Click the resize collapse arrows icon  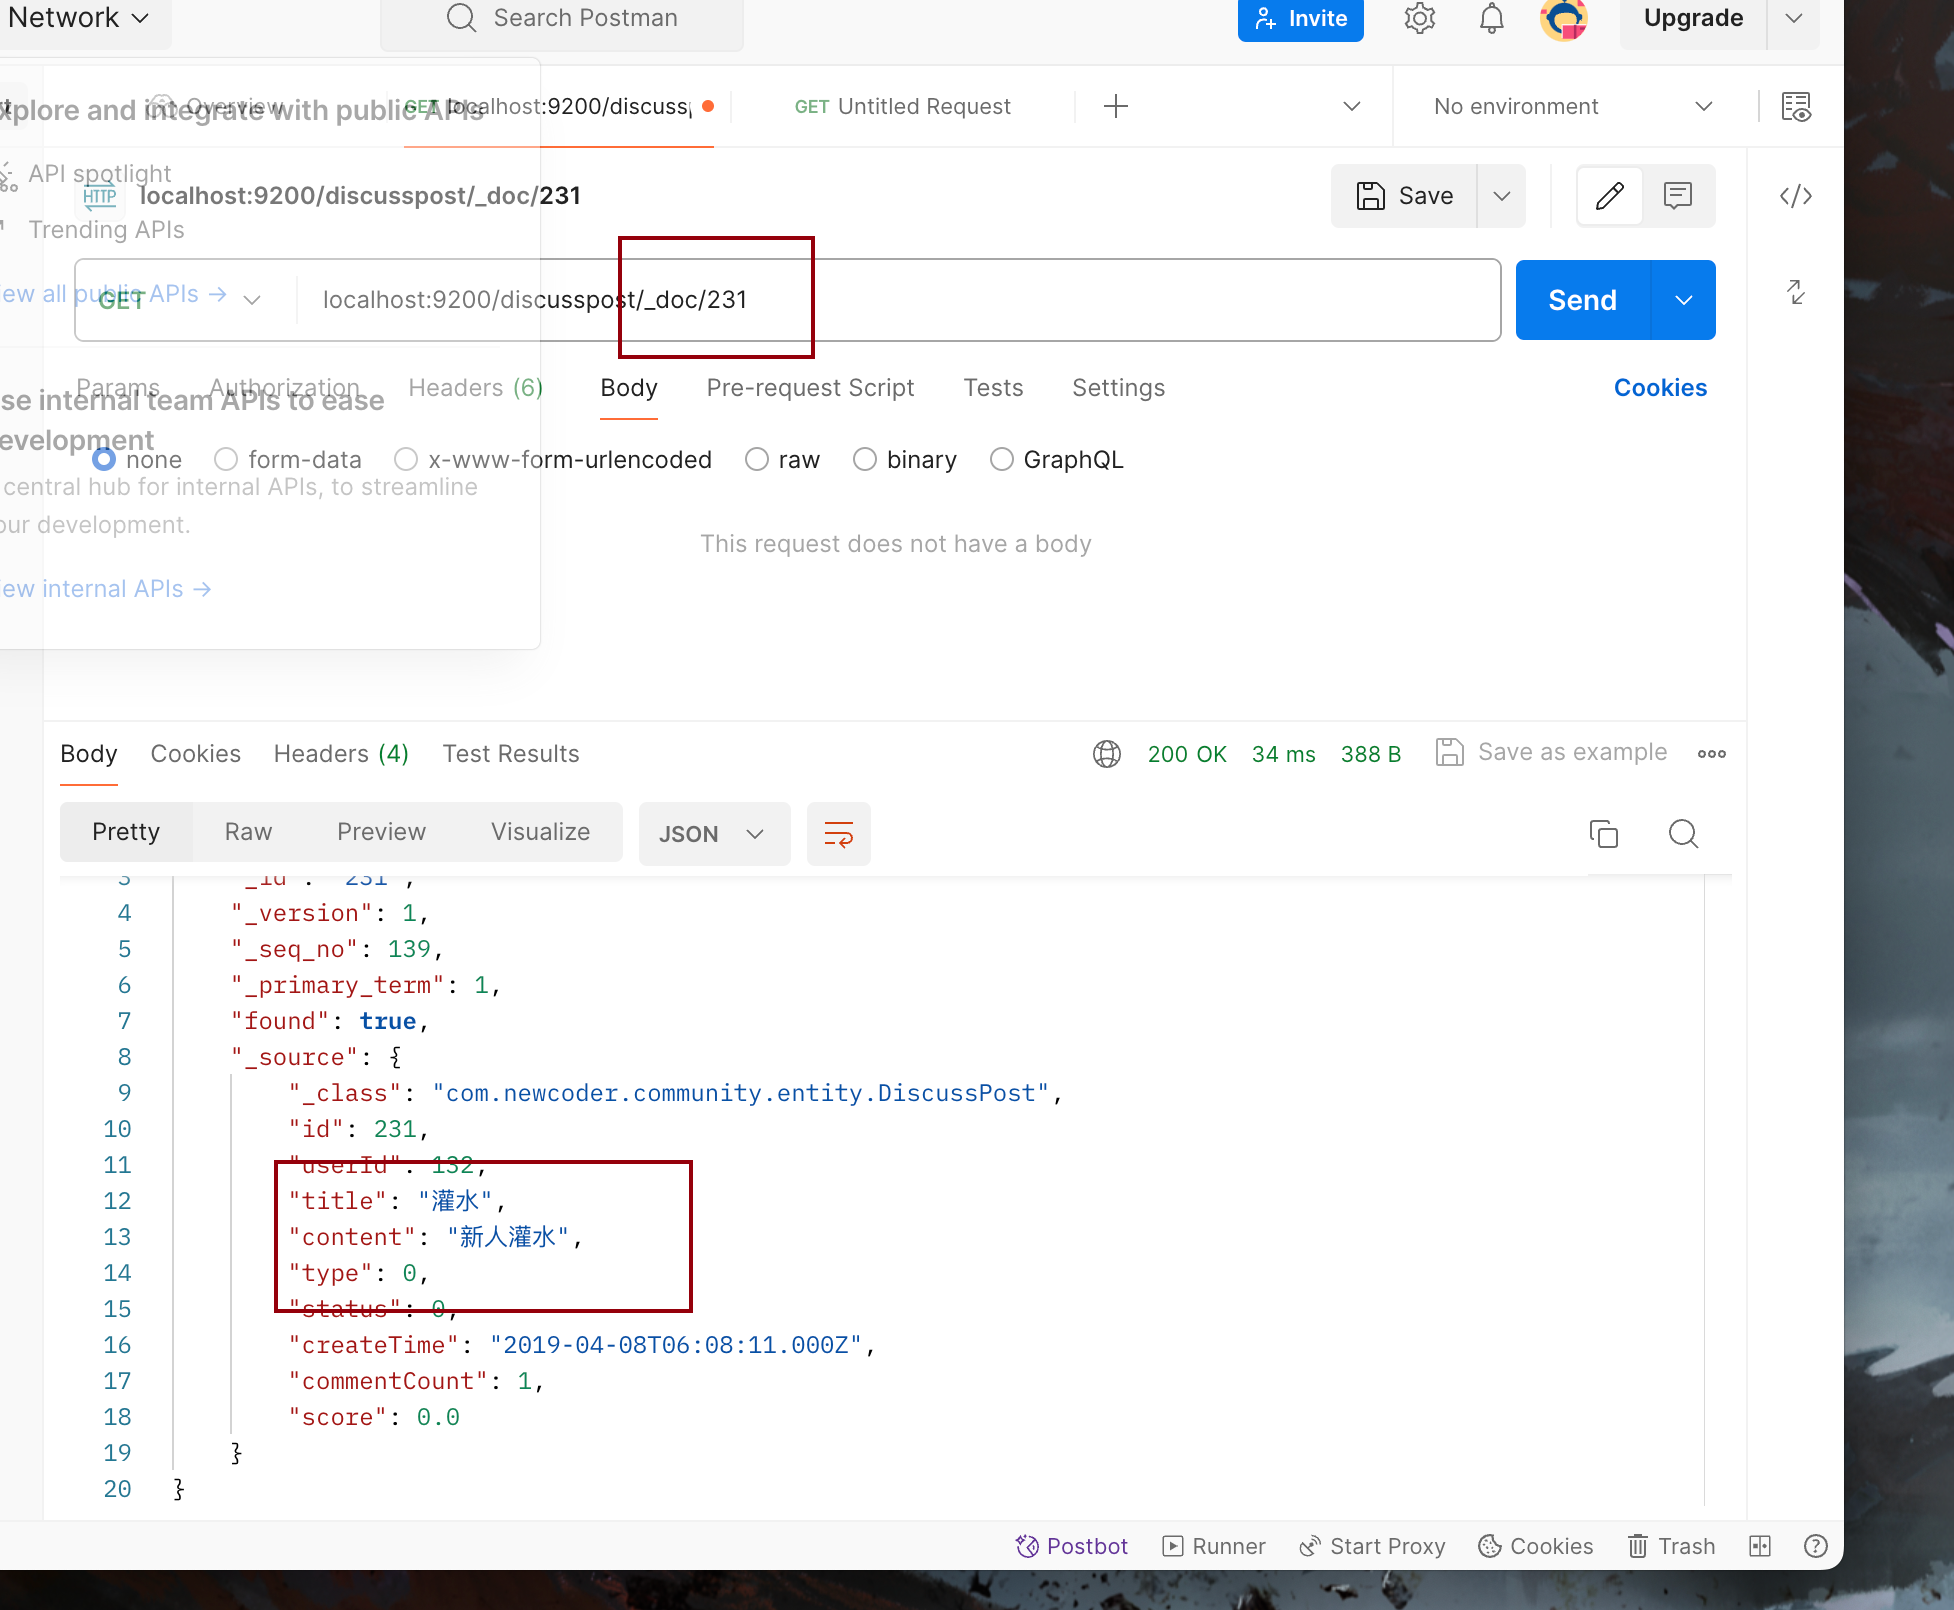(x=1796, y=292)
